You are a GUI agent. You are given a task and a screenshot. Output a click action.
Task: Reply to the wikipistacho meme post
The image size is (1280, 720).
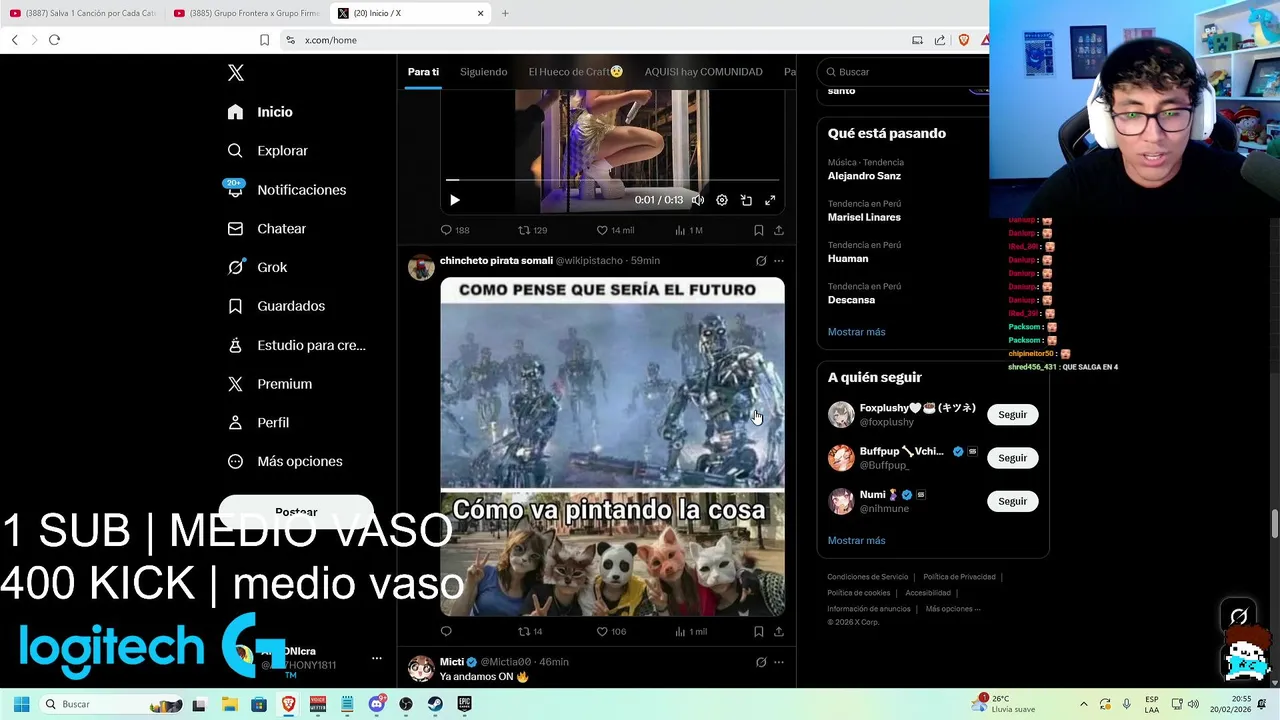446,632
